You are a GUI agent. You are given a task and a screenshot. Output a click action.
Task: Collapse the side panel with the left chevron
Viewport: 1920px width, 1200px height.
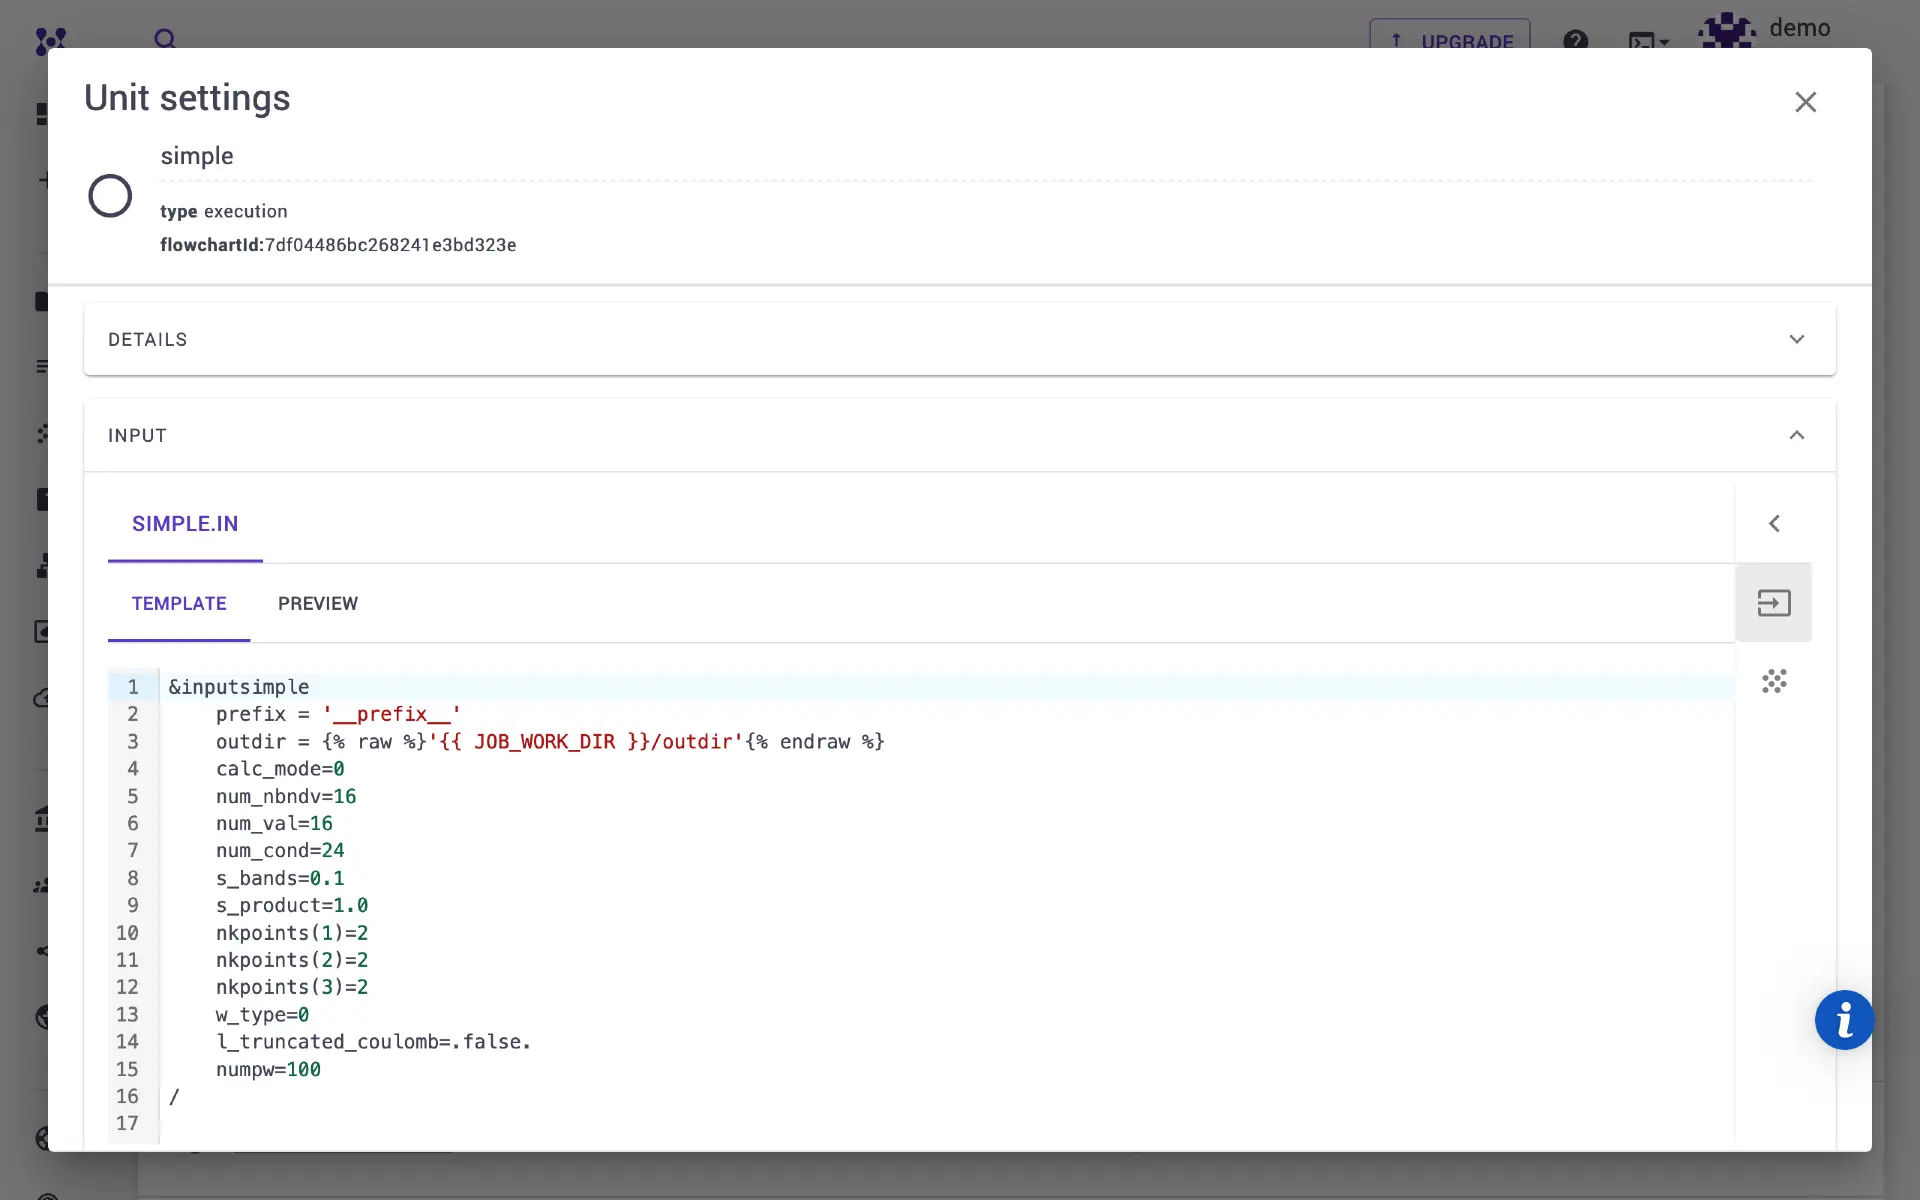[1775, 523]
